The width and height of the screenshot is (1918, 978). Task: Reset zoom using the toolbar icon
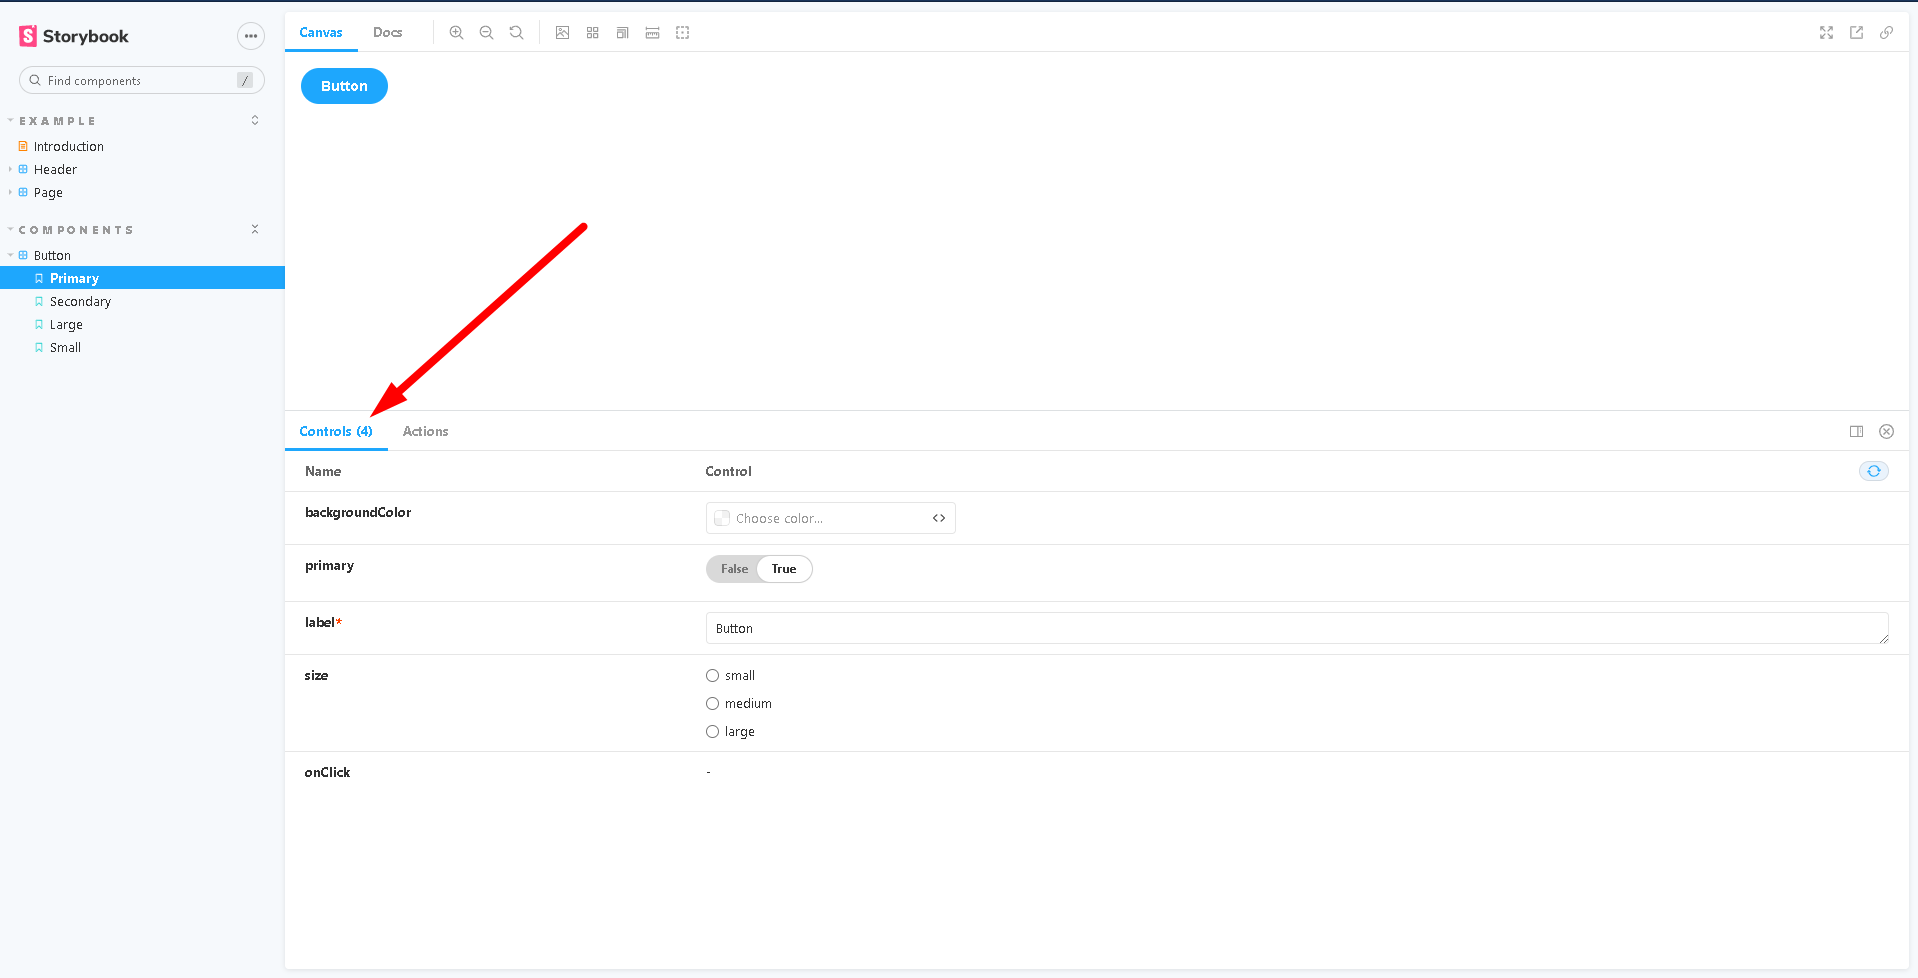tap(516, 33)
